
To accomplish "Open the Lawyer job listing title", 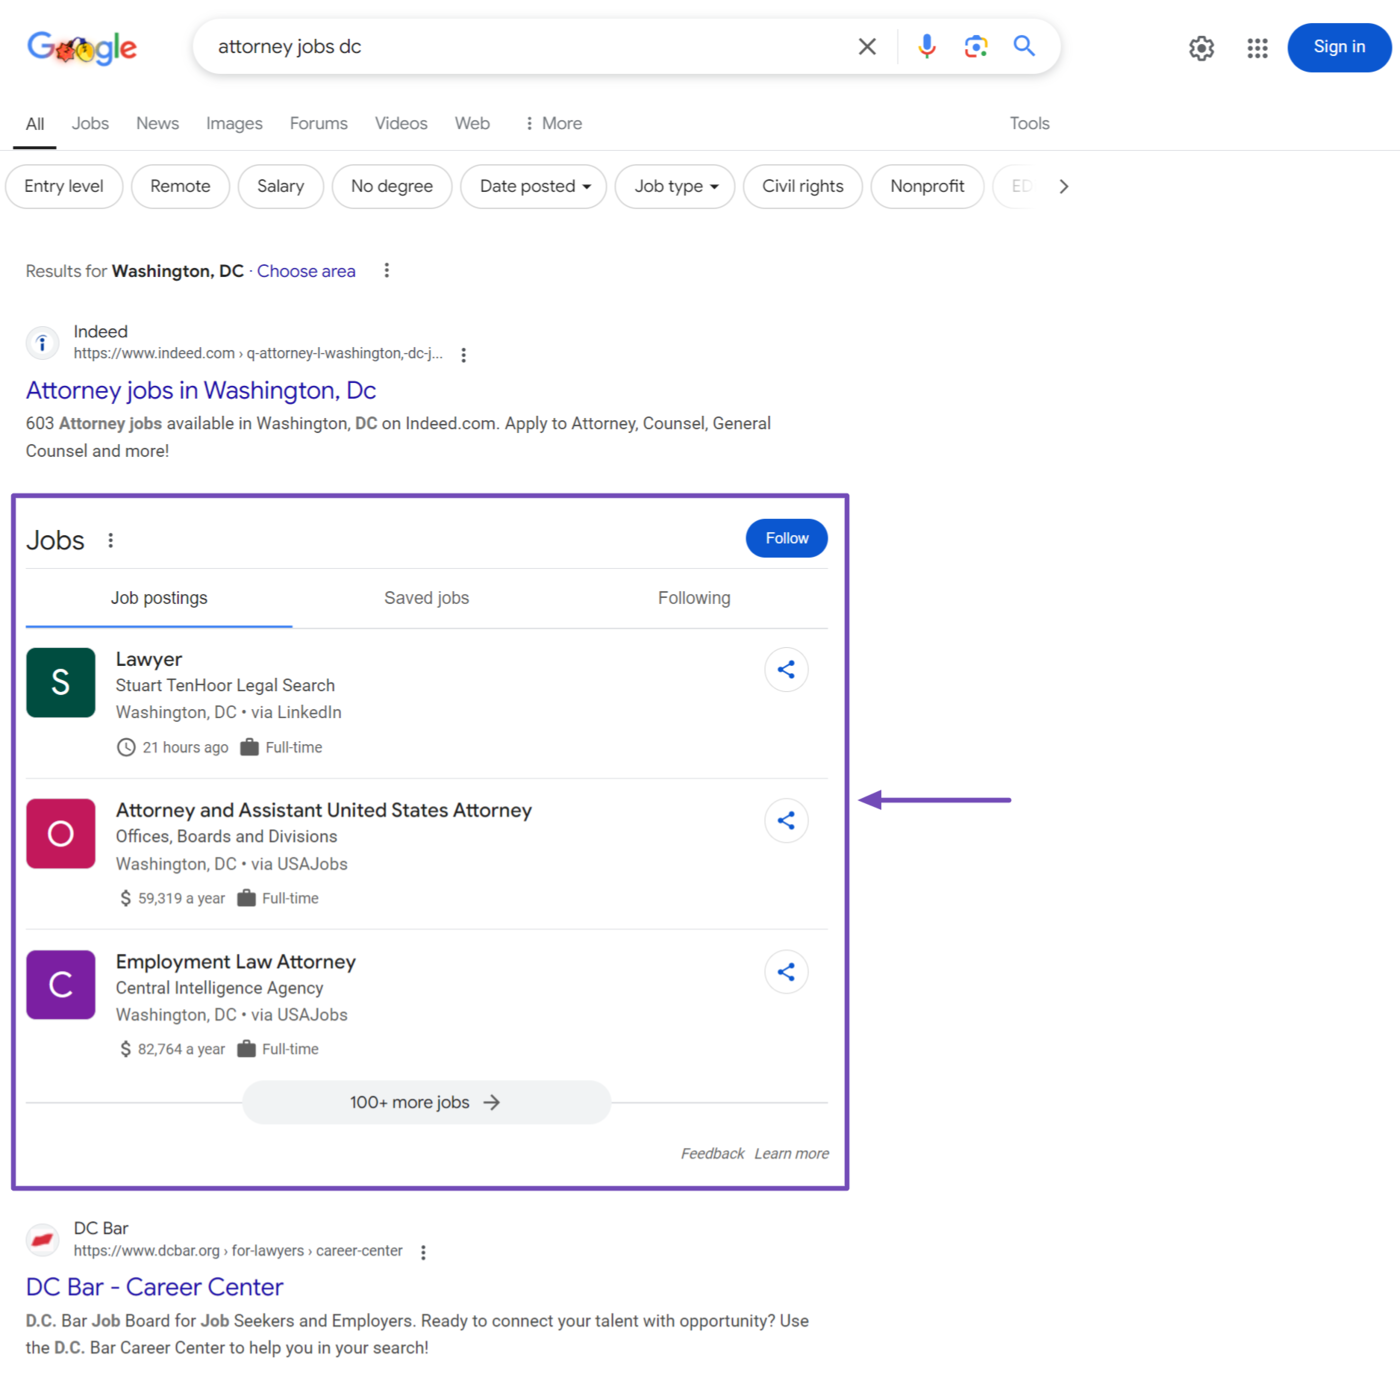I will pos(149,659).
